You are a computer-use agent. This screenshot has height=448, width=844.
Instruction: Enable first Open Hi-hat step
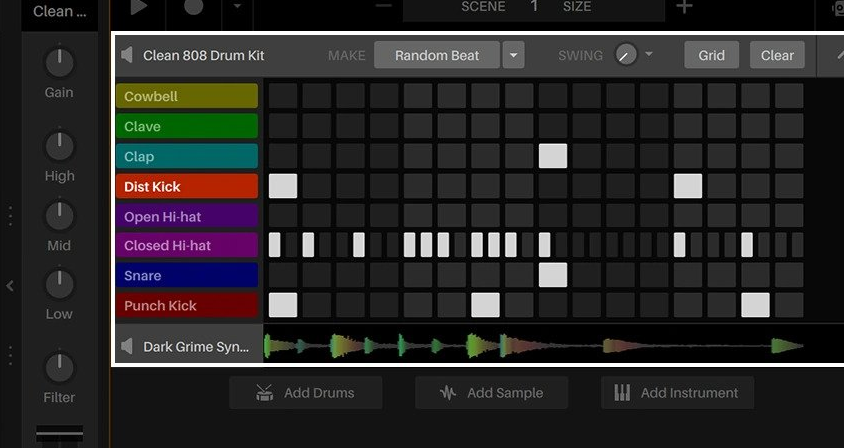[x=283, y=216]
